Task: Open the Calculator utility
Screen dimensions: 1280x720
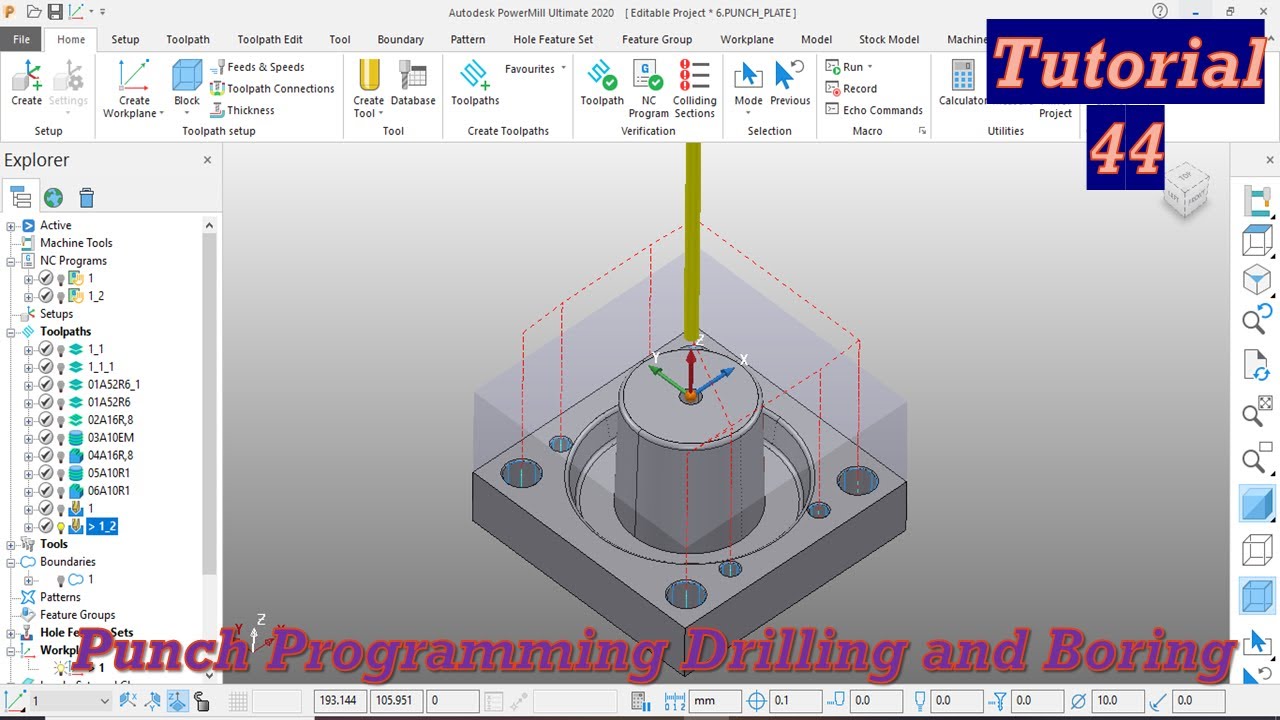Action: pyautogui.click(x=962, y=83)
